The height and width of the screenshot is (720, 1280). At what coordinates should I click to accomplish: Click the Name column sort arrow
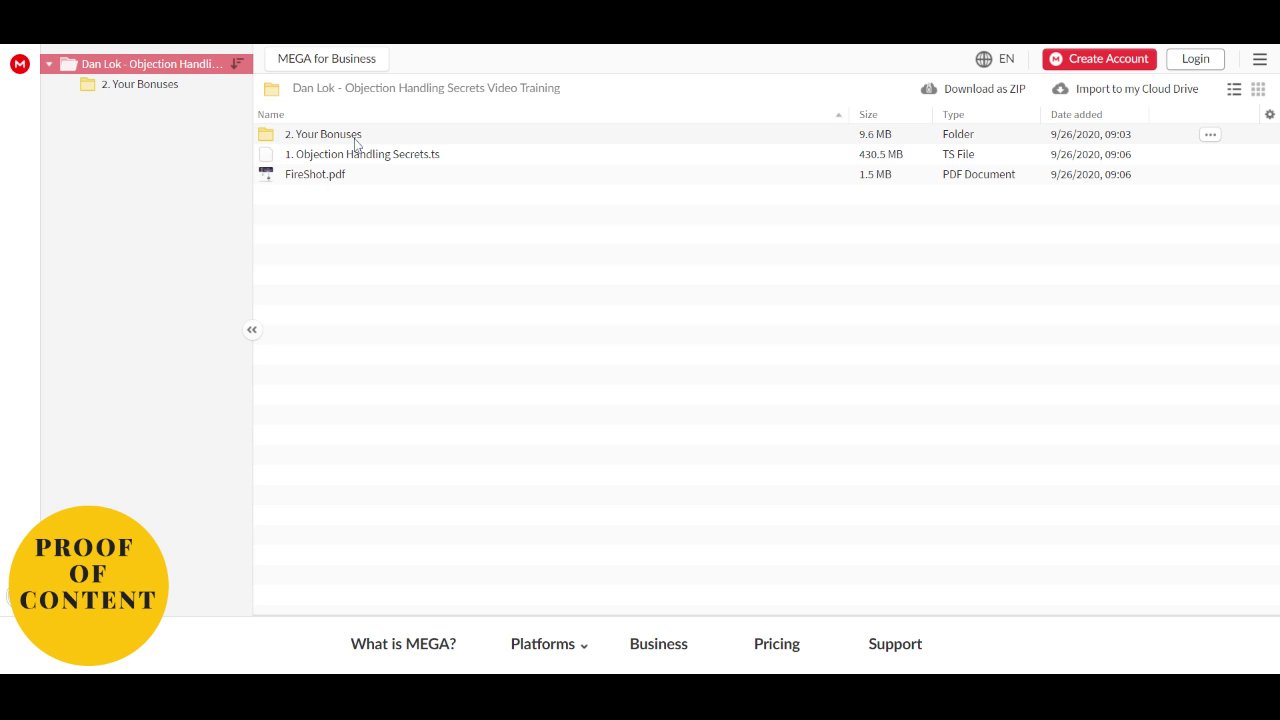[838, 115]
